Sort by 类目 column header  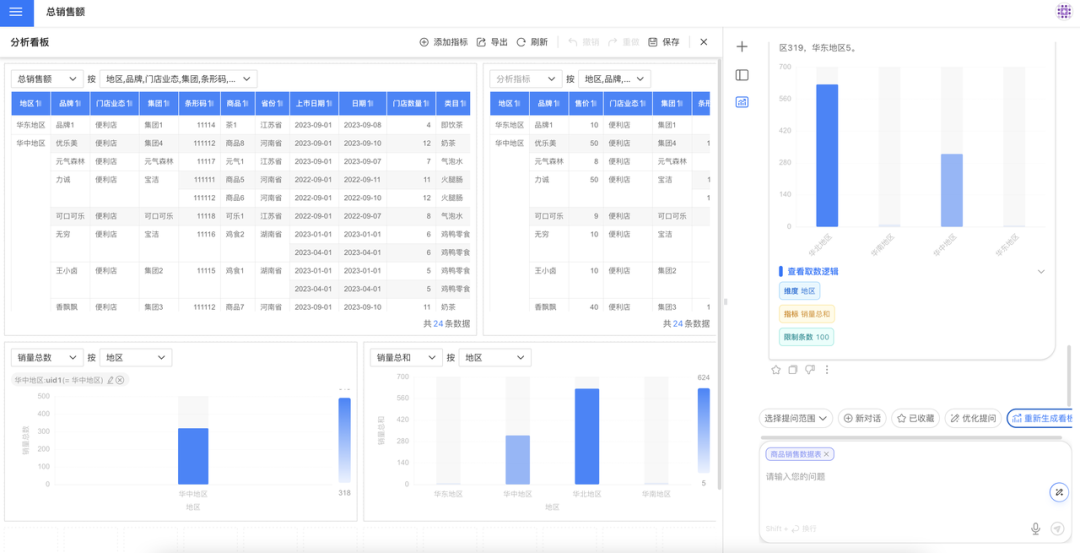point(453,103)
